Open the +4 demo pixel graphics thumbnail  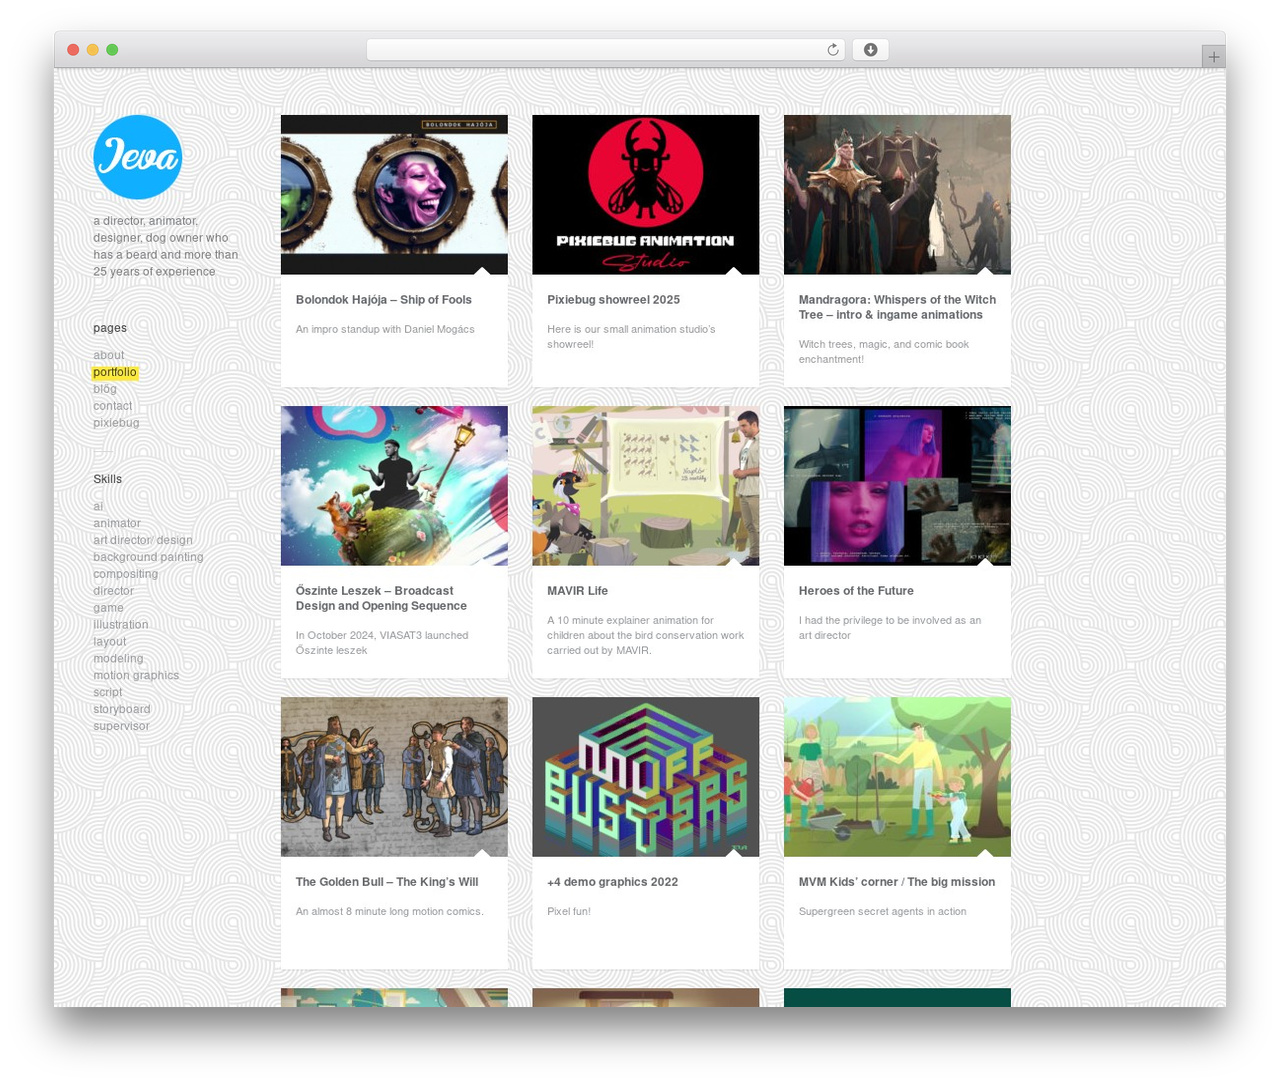click(645, 776)
